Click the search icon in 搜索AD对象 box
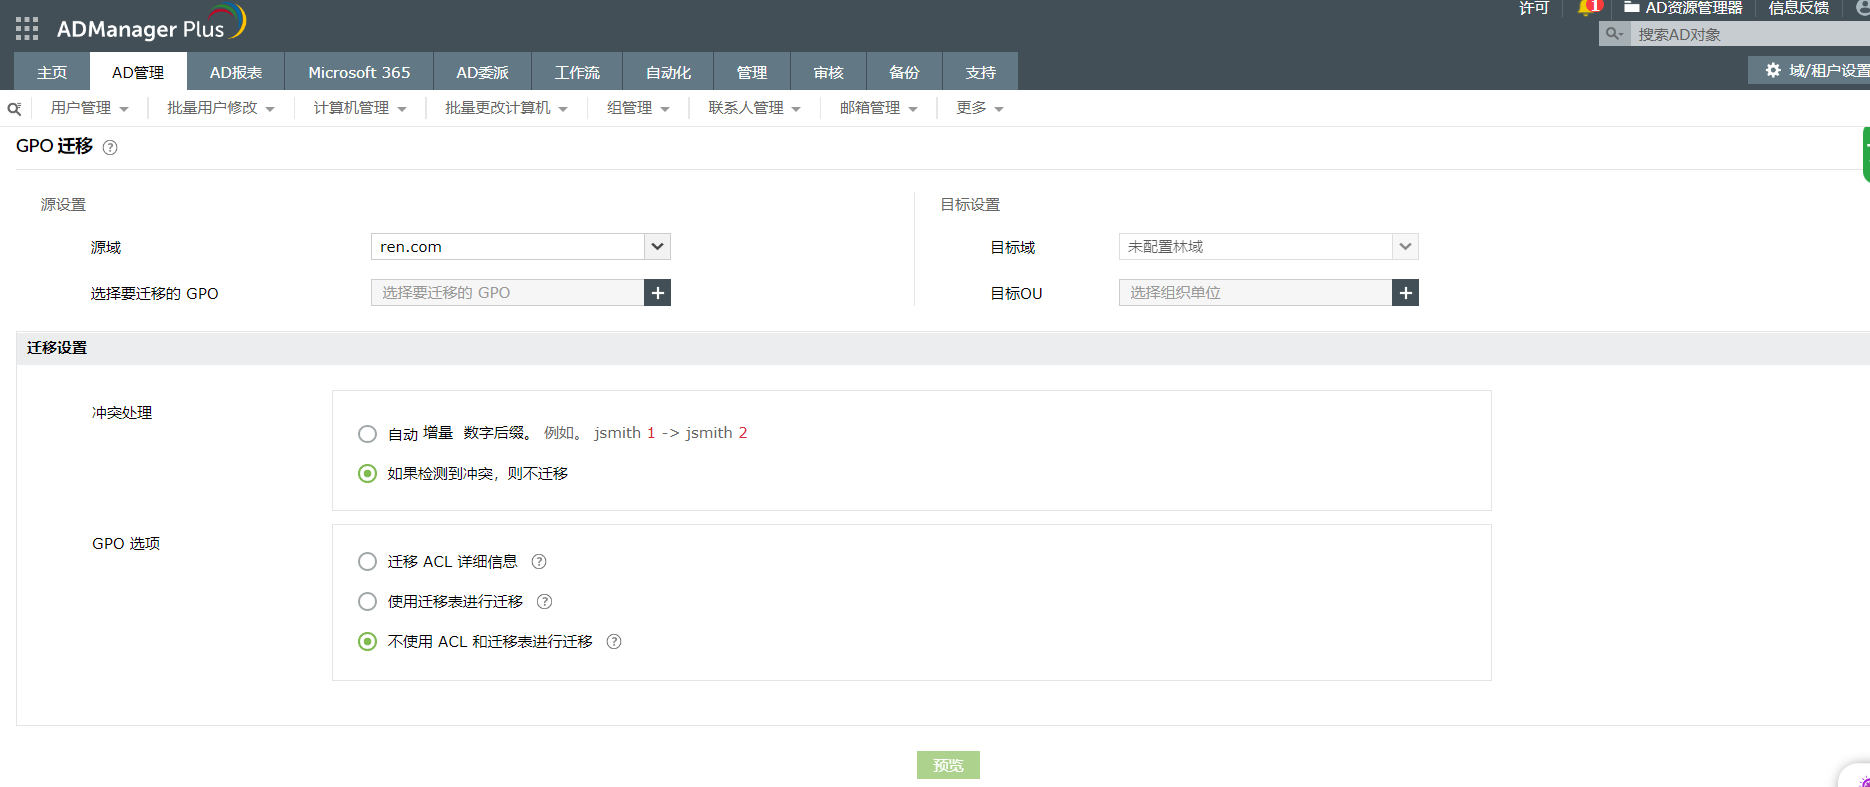 pyautogui.click(x=1614, y=34)
